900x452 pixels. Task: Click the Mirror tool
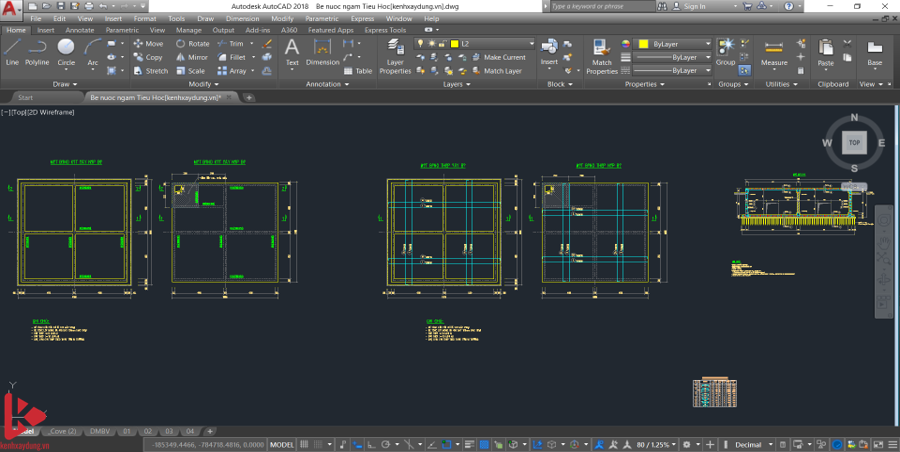click(x=191, y=57)
